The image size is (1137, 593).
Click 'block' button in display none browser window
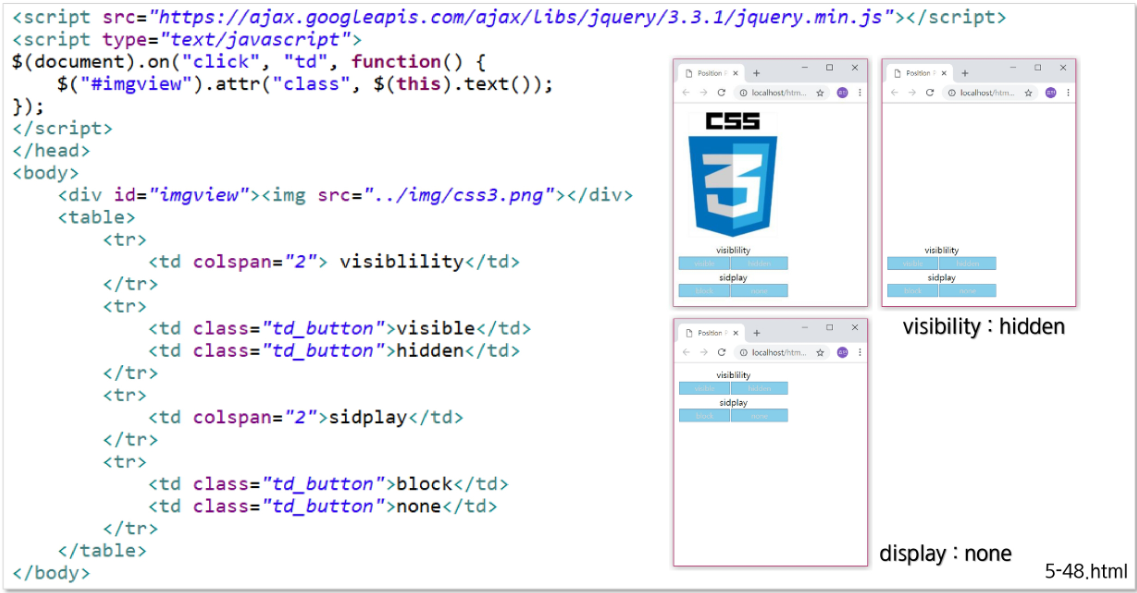click(x=704, y=415)
